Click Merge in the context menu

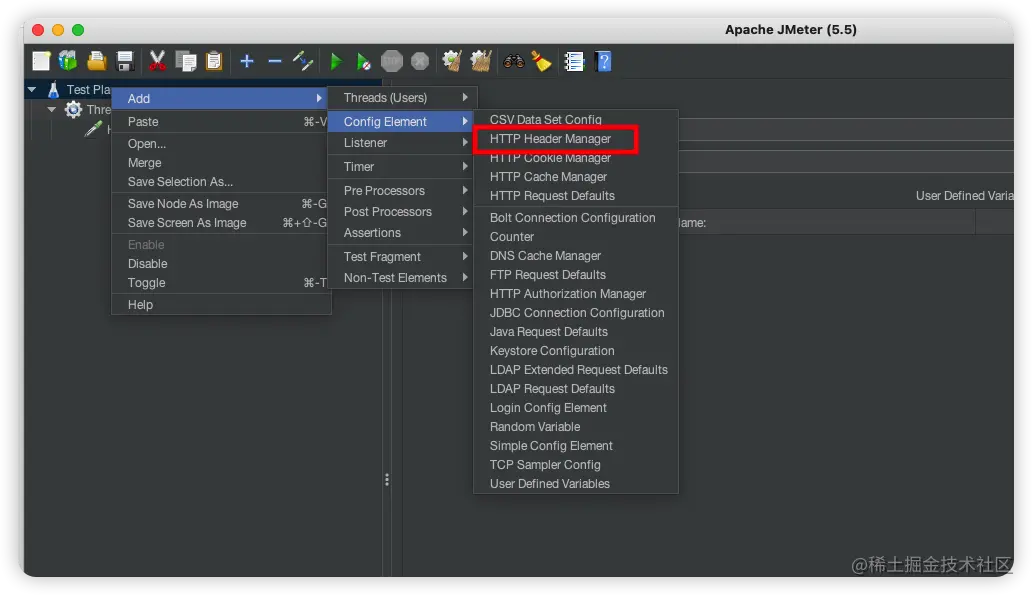pos(220,163)
